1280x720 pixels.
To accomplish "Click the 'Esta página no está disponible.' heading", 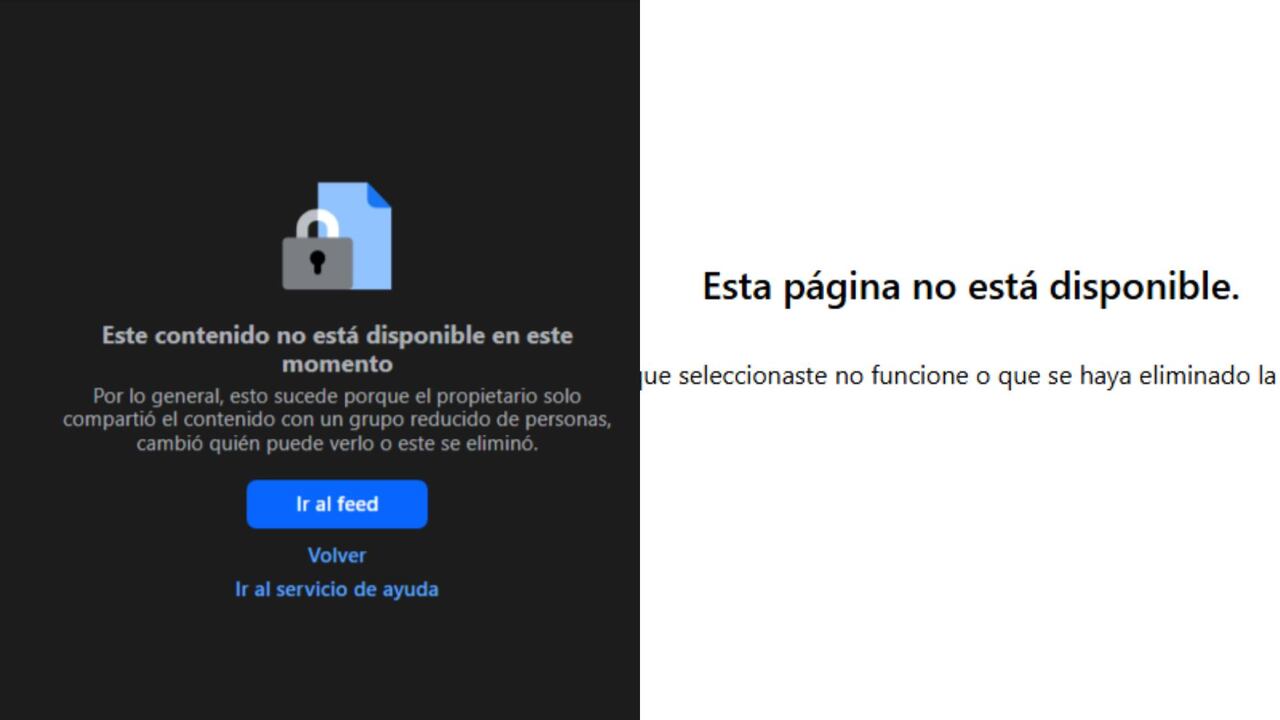I will (971, 287).
